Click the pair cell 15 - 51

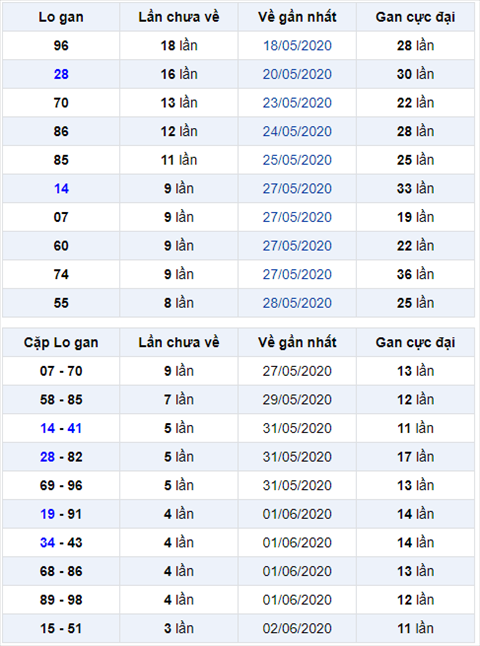pos(61,629)
